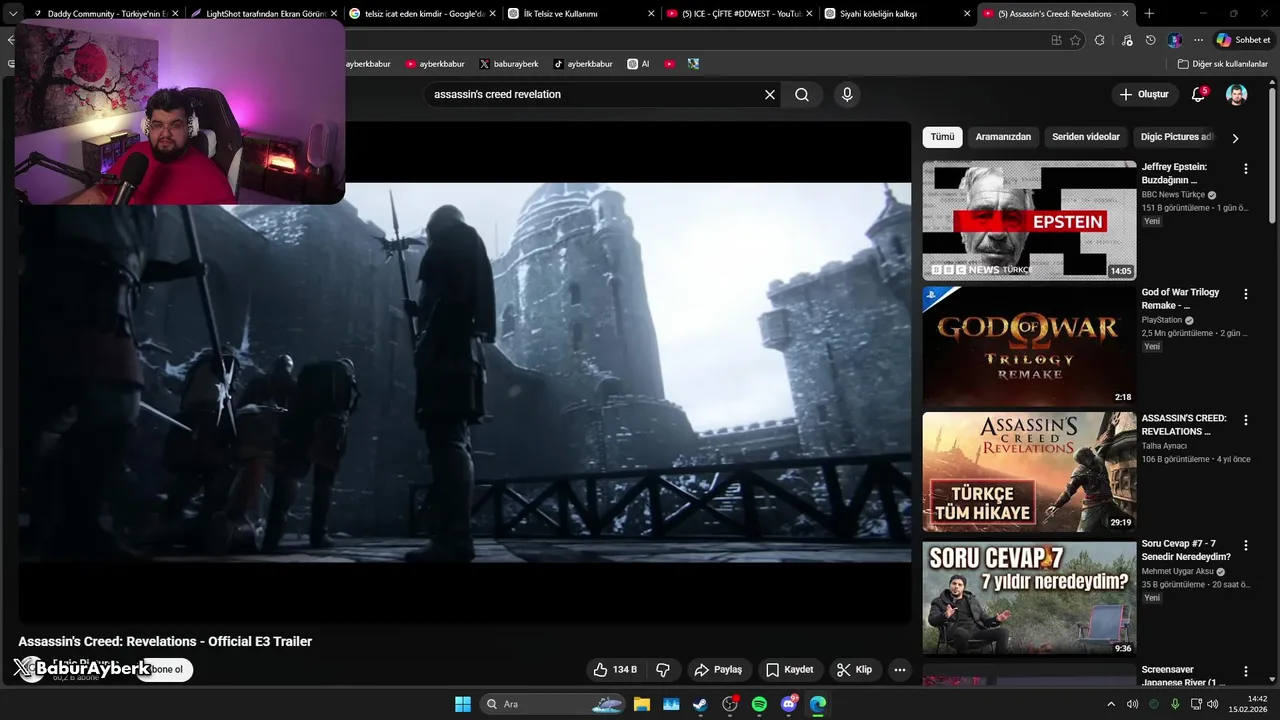Create a clip with Klip button

pos(855,670)
